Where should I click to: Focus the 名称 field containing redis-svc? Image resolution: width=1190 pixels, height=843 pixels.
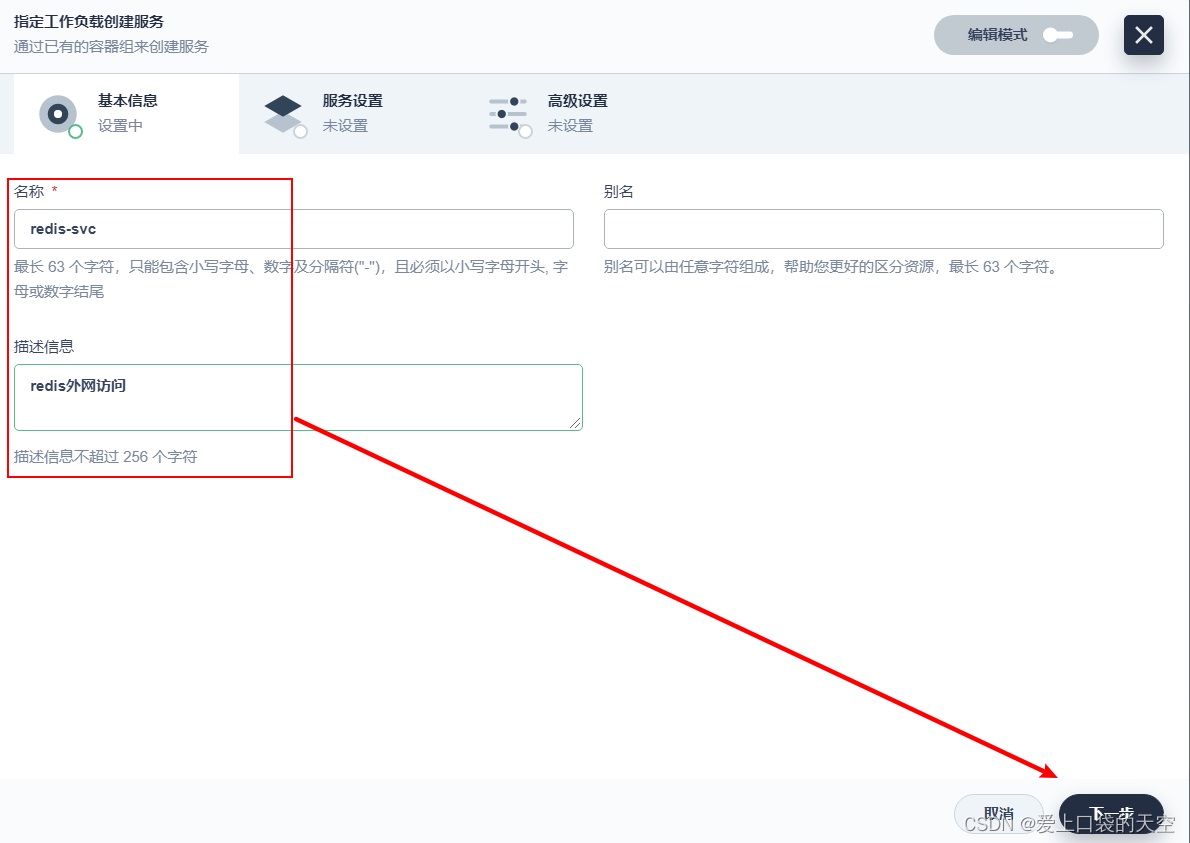tap(294, 229)
